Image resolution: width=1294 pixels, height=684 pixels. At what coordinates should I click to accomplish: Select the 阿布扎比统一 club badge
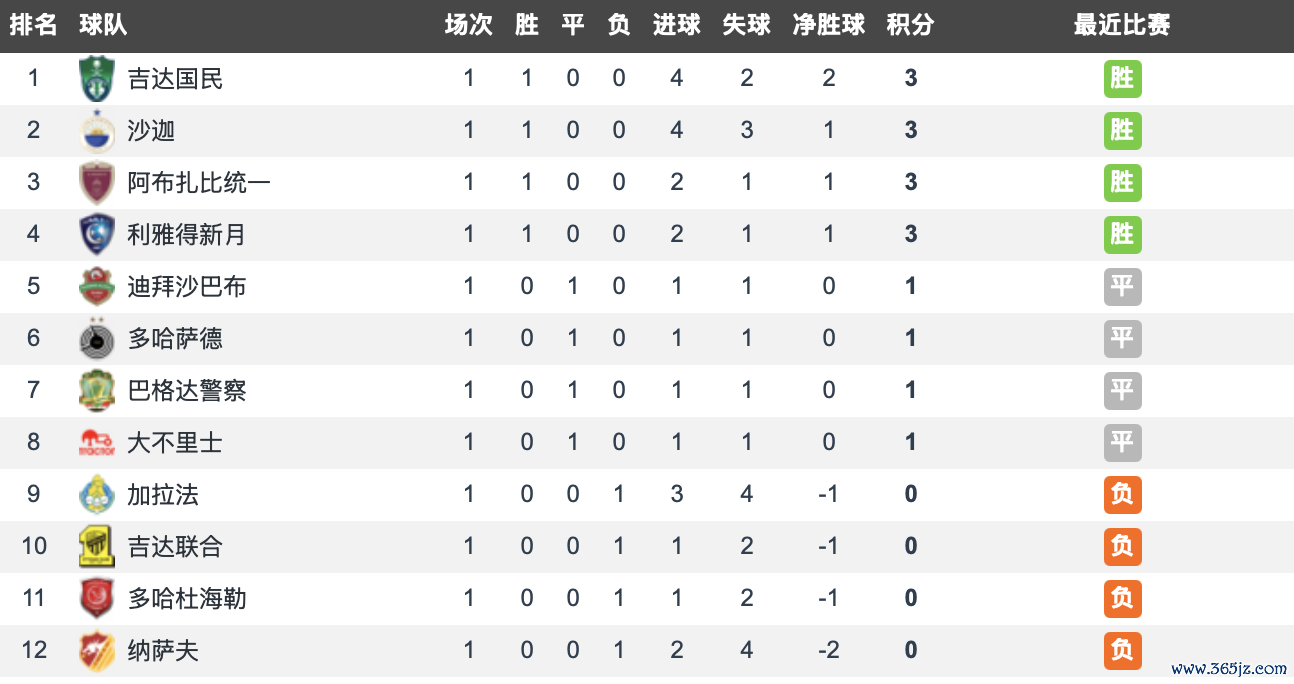[97, 183]
